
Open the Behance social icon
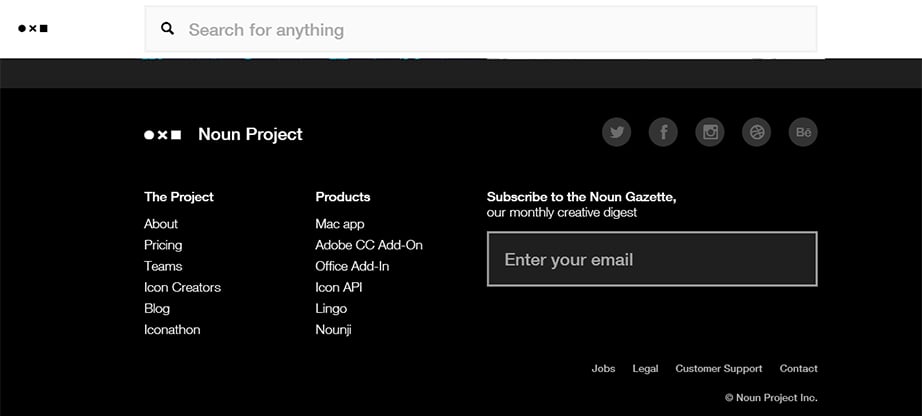pos(803,132)
